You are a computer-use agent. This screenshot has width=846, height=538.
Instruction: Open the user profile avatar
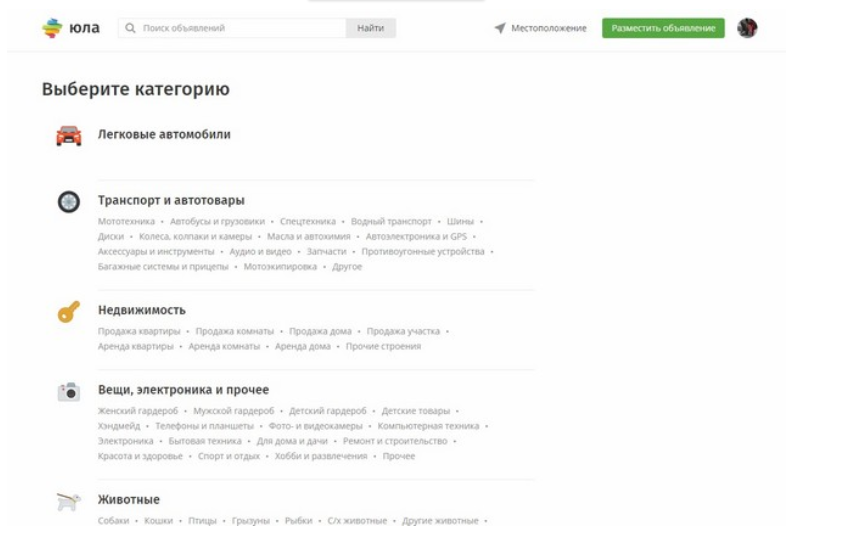point(747,28)
